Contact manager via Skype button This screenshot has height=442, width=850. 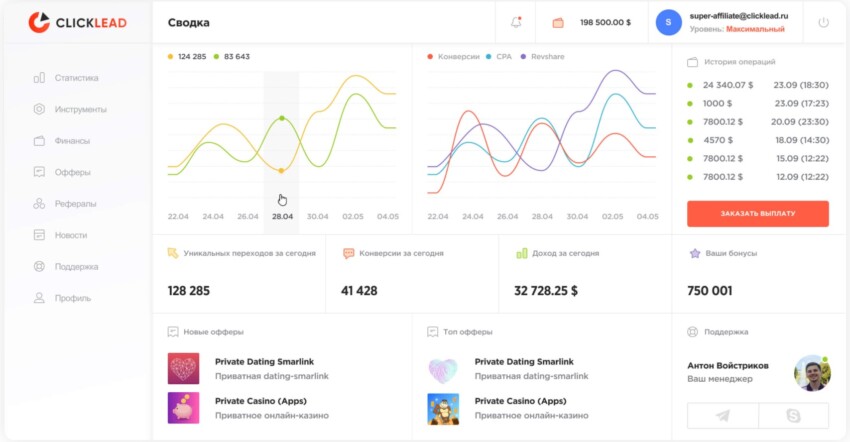click(794, 415)
